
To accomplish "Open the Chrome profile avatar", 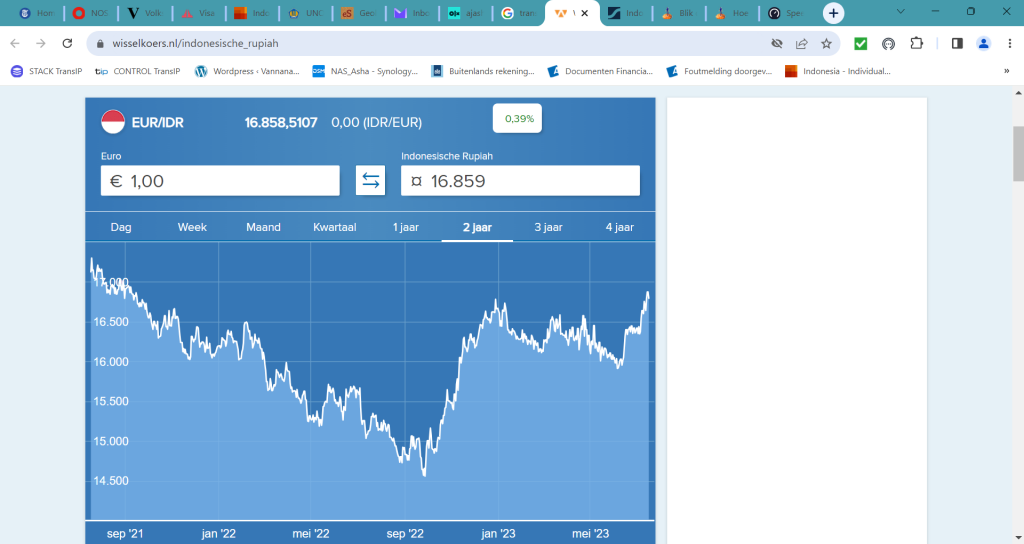I will (x=983, y=43).
